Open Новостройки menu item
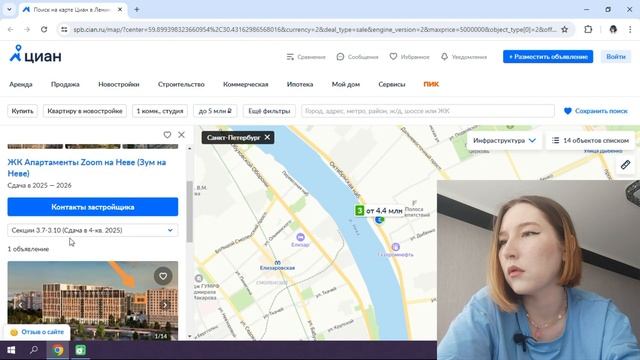The height and width of the screenshot is (360, 640). 119,84
